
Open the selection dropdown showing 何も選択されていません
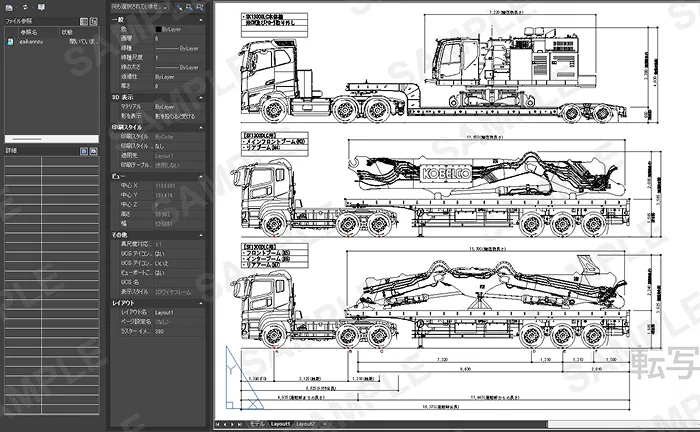(140, 8)
